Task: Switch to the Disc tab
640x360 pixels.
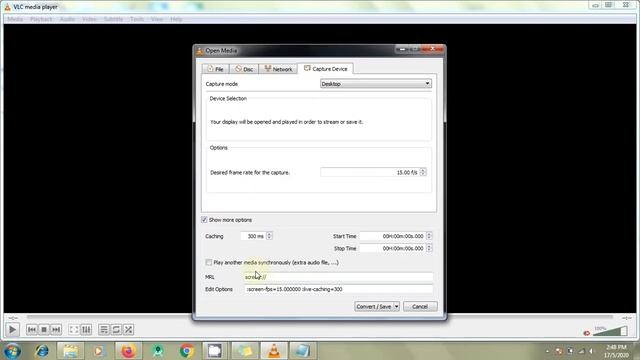Action: click(244, 69)
